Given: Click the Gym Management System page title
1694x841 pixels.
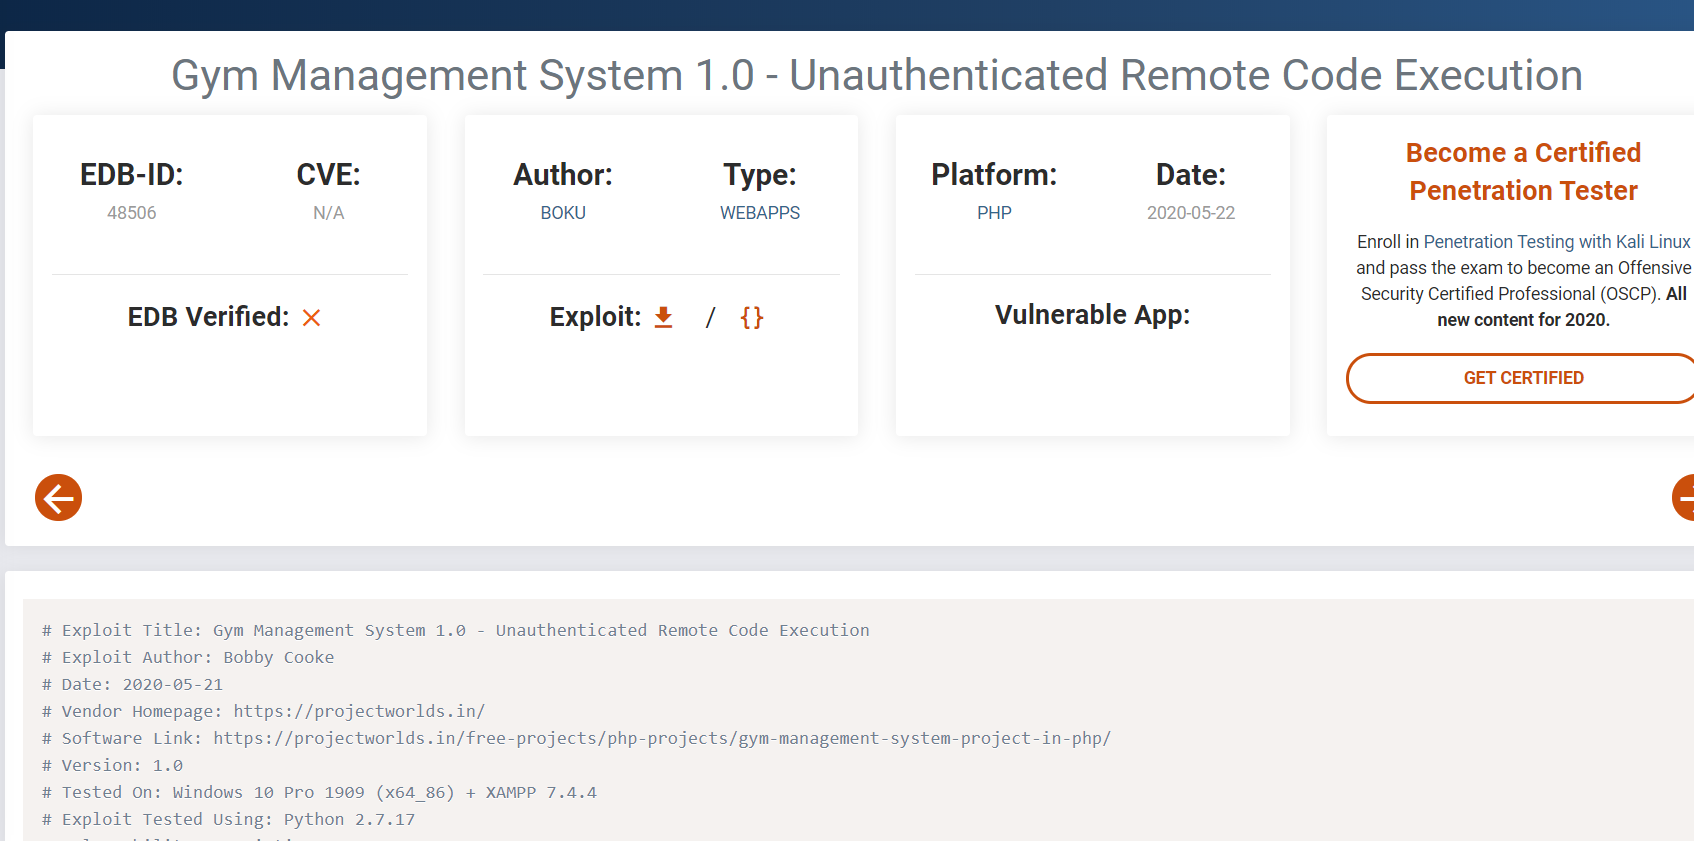Looking at the screenshot, I should pyautogui.click(x=877, y=75).
